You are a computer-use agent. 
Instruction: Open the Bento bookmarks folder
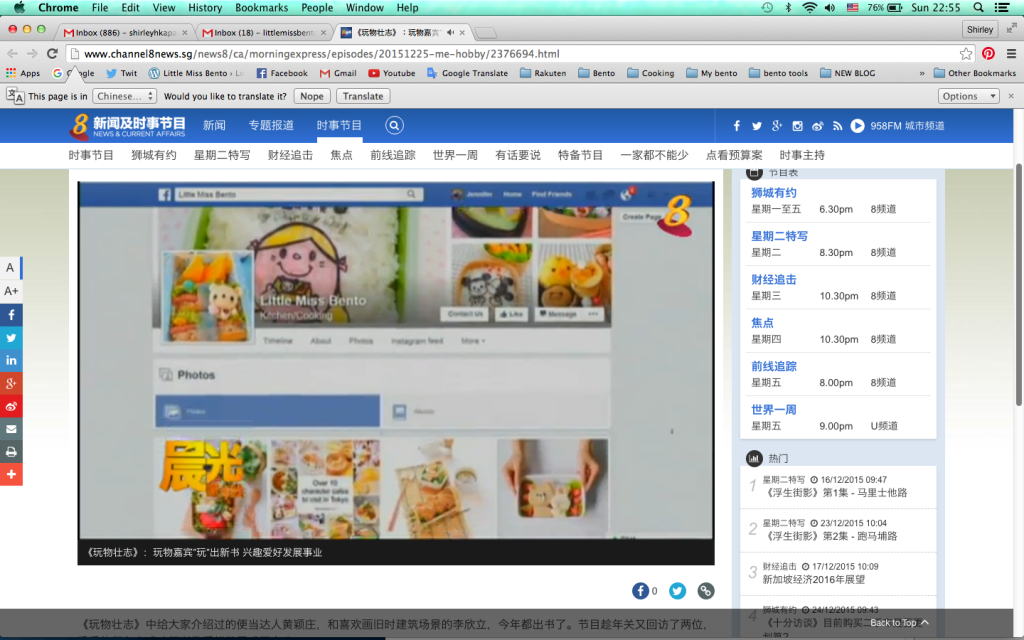coord(596,73)
